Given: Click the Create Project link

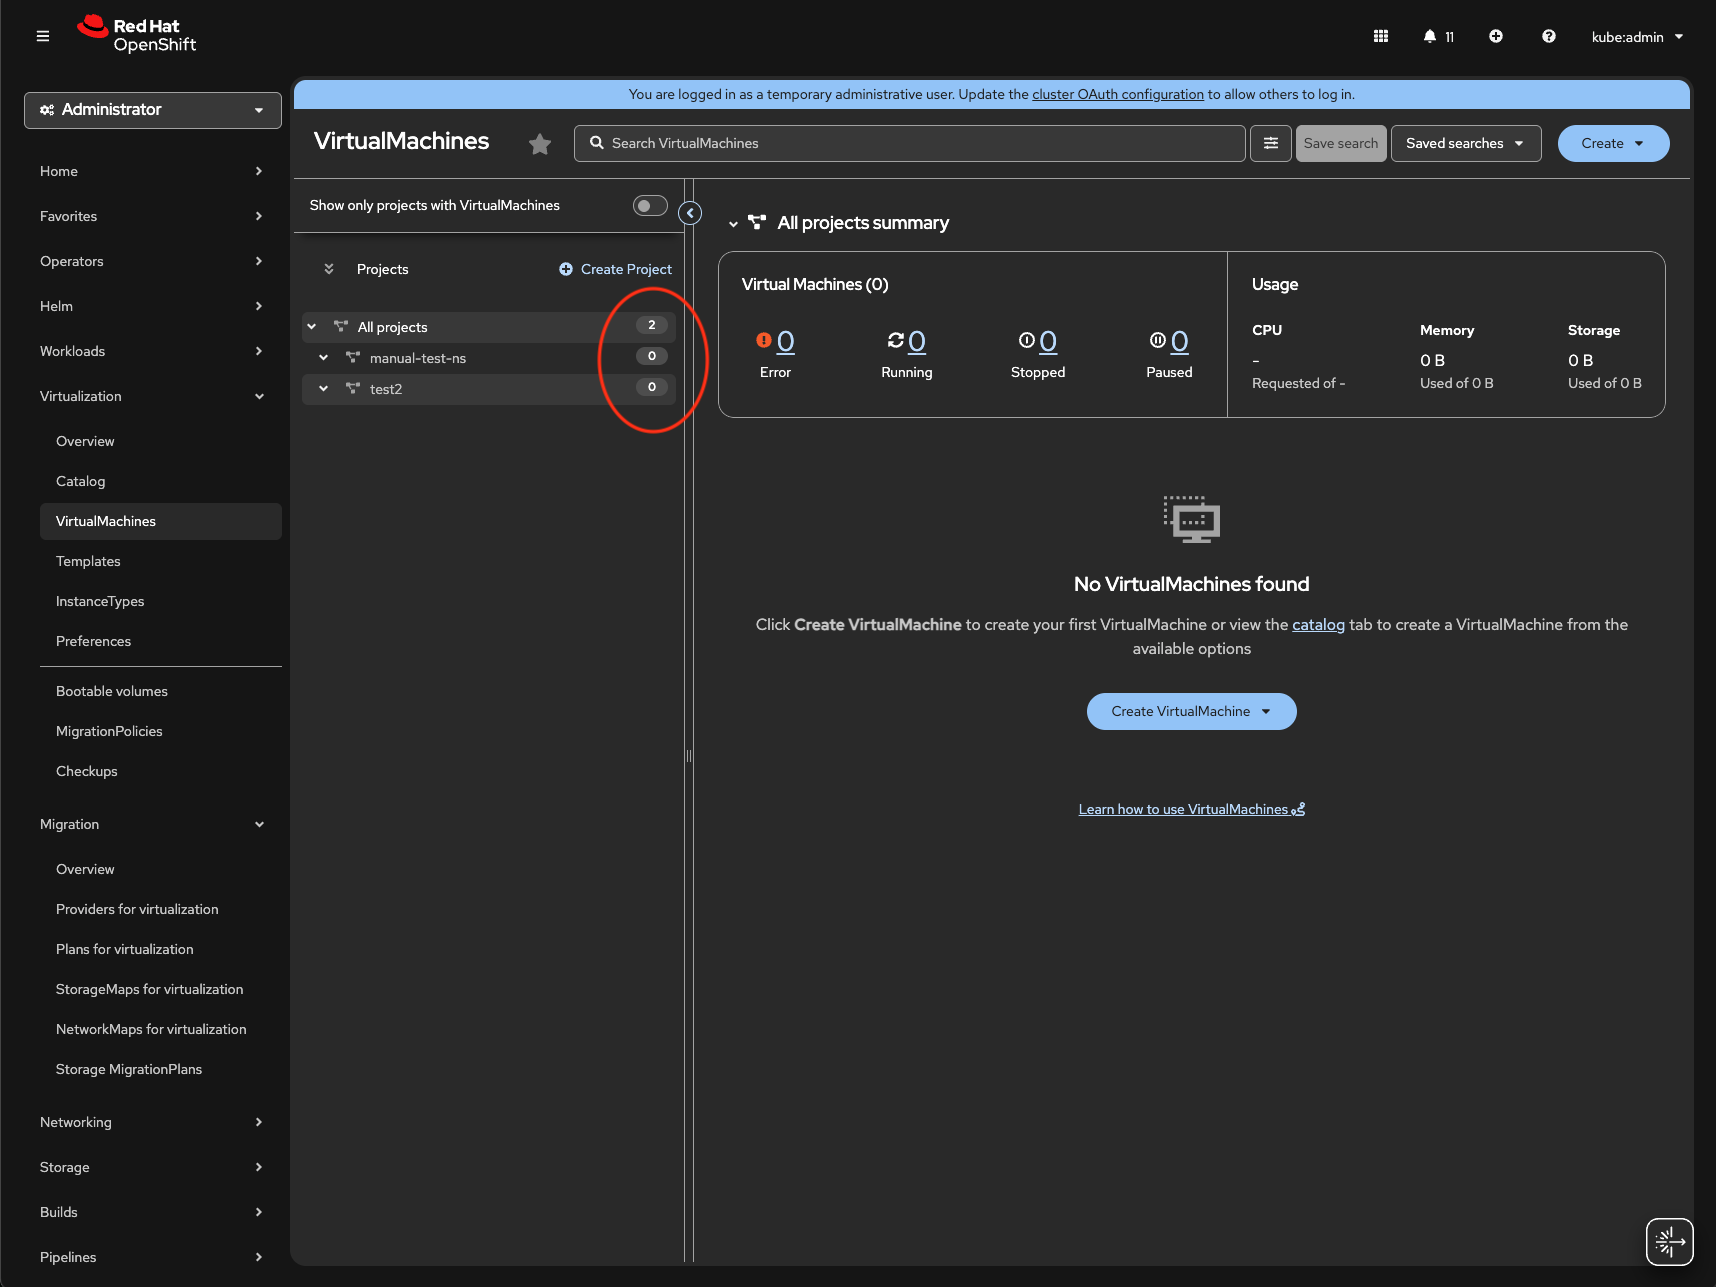Looking at the screenshot, I should pos(615,269).
